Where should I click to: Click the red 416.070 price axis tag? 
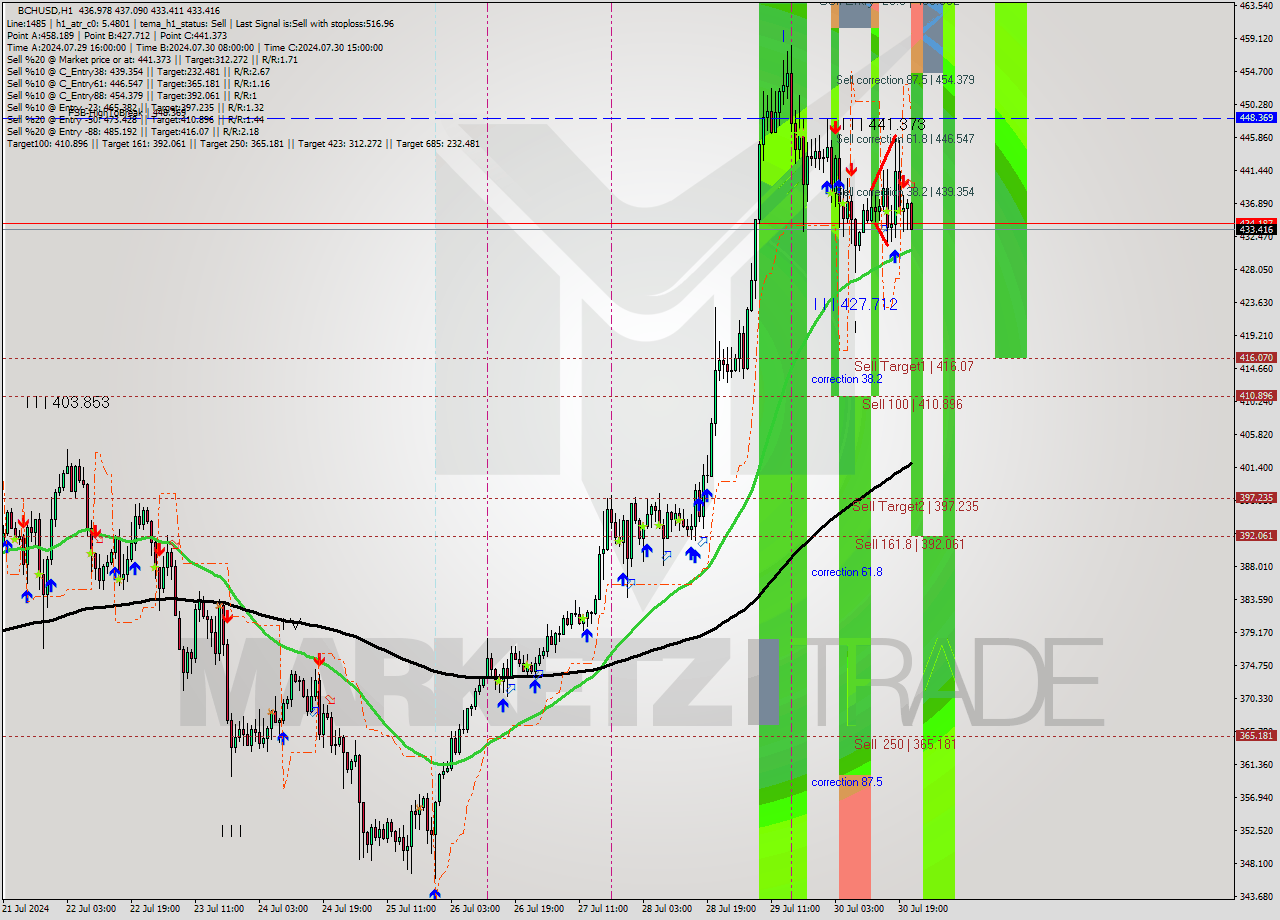[x=1256, y=357]
